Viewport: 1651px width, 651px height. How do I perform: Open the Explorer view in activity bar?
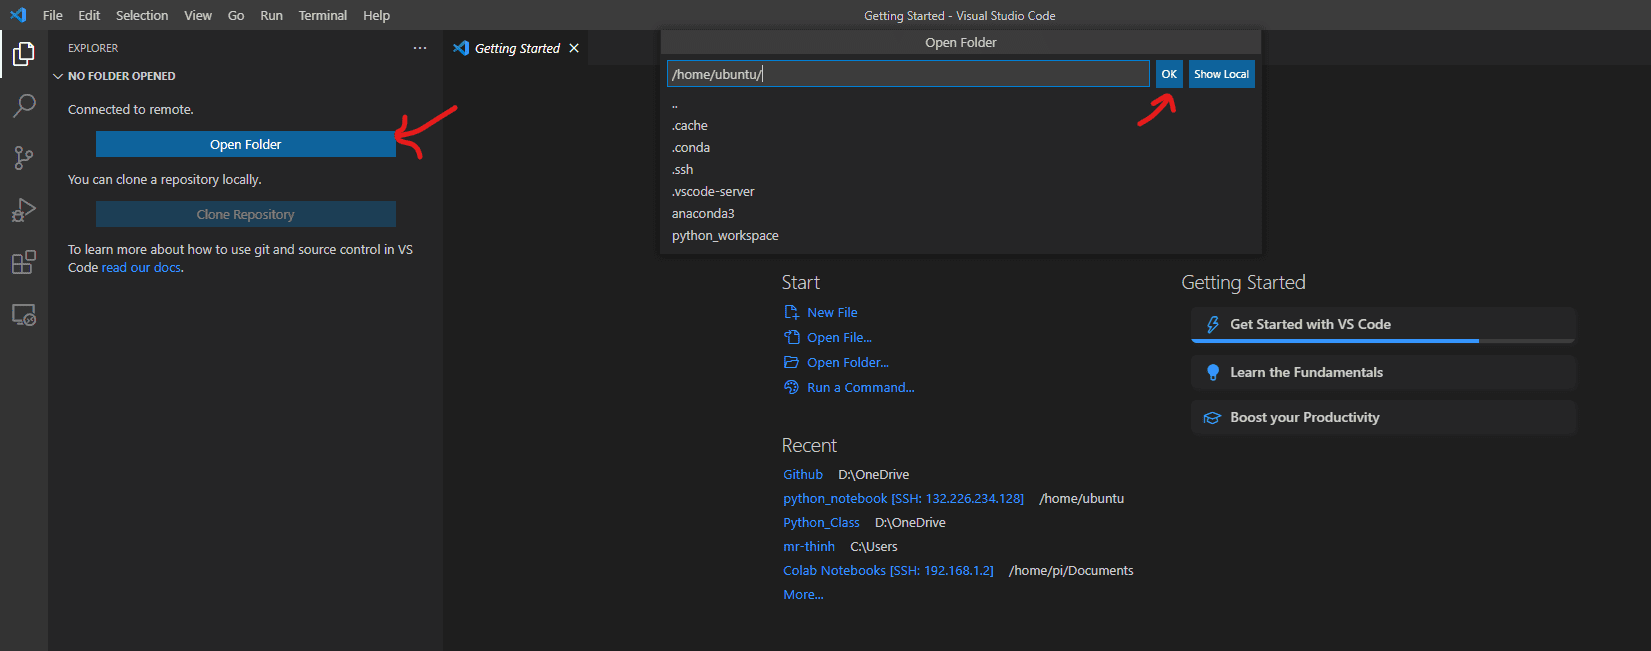(x=24, y=53)
